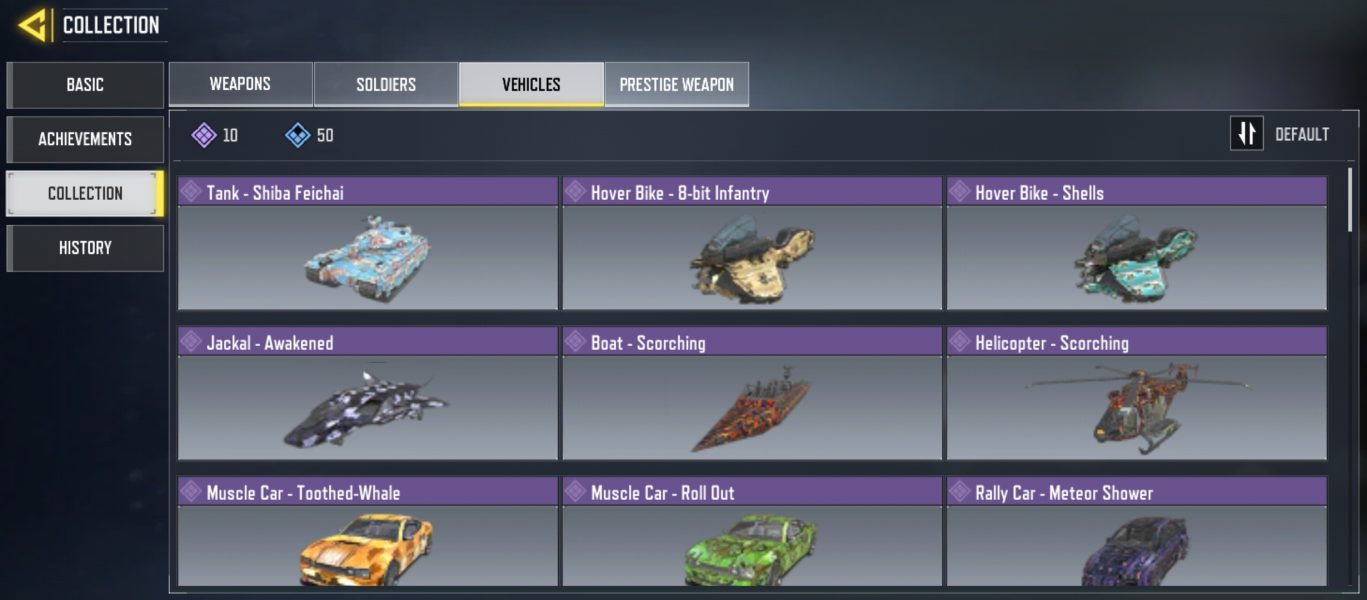Viewport: 1367px width, 600px height.
Task: Select the Vehicles tab
Action: (x=531, y=84)
